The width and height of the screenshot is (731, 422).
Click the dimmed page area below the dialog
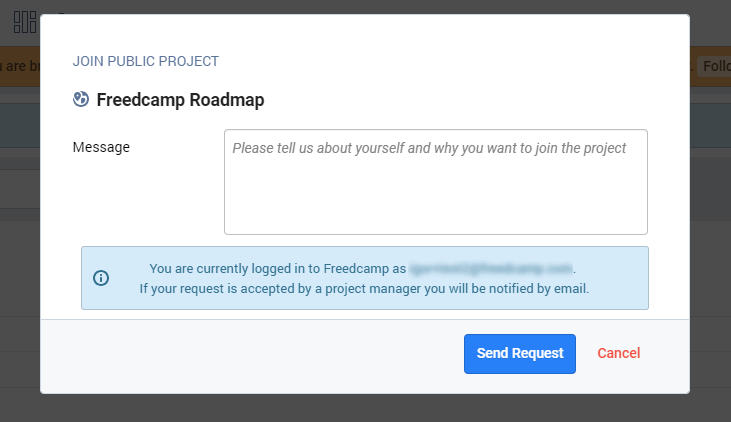pos(365,408)
